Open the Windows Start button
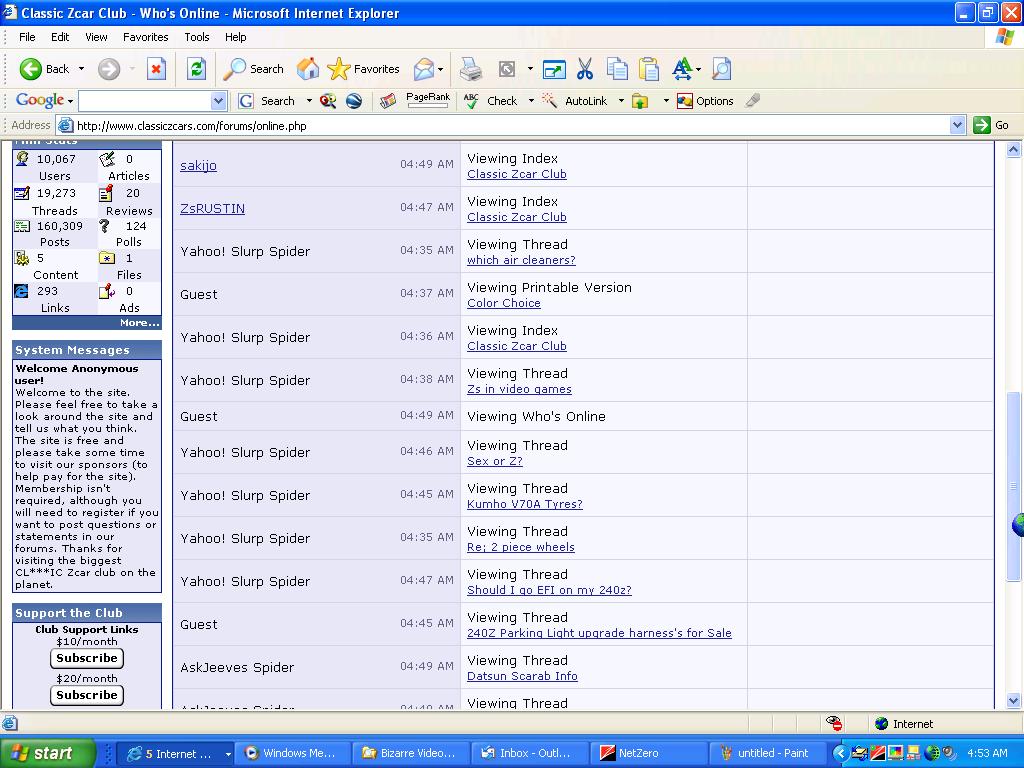The height and width of the screenshot is (768, 1024). point(47,753)
